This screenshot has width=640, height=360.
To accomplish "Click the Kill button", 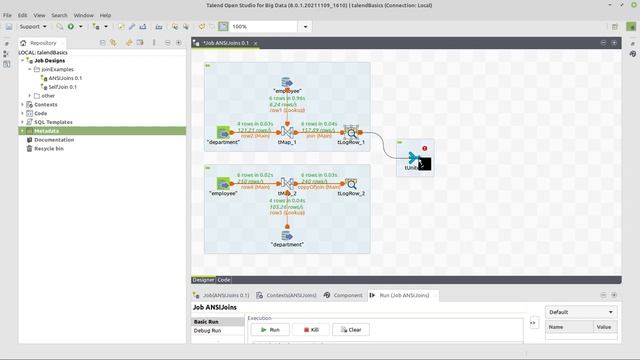I will [x=311, y=330].
